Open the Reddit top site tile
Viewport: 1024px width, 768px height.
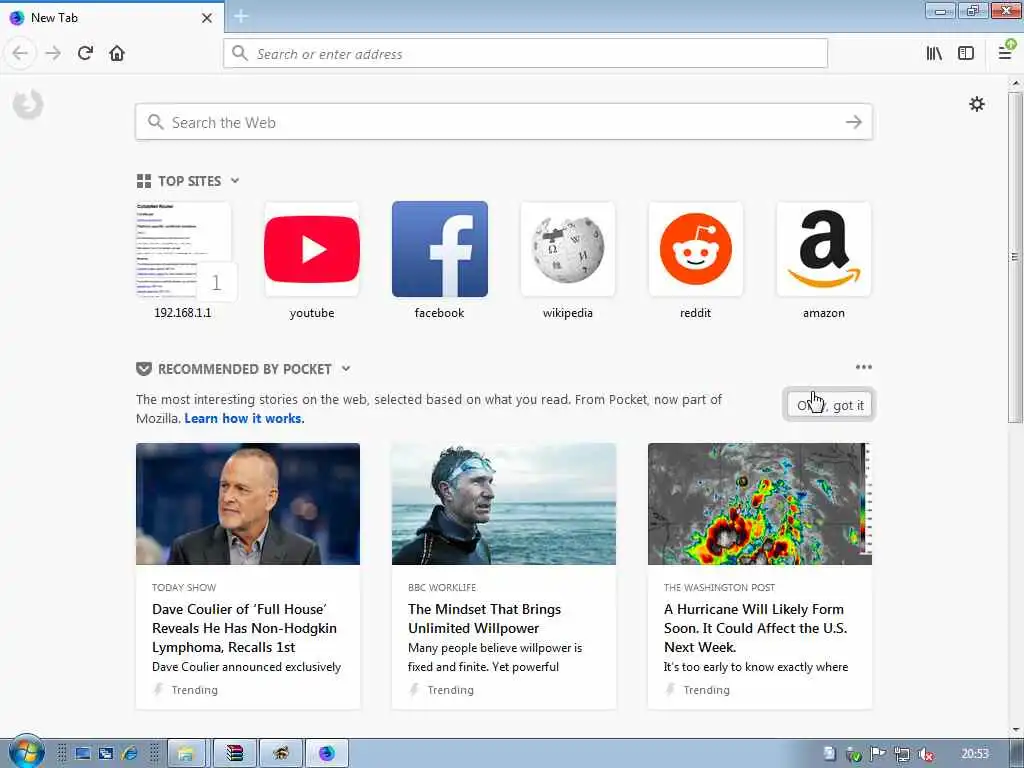pyautogui.click(x=696, y=249)
